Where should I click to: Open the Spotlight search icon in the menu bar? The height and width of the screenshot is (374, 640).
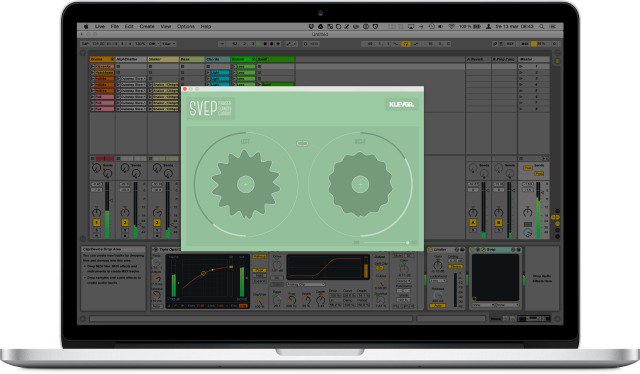(x=542, y=27)
